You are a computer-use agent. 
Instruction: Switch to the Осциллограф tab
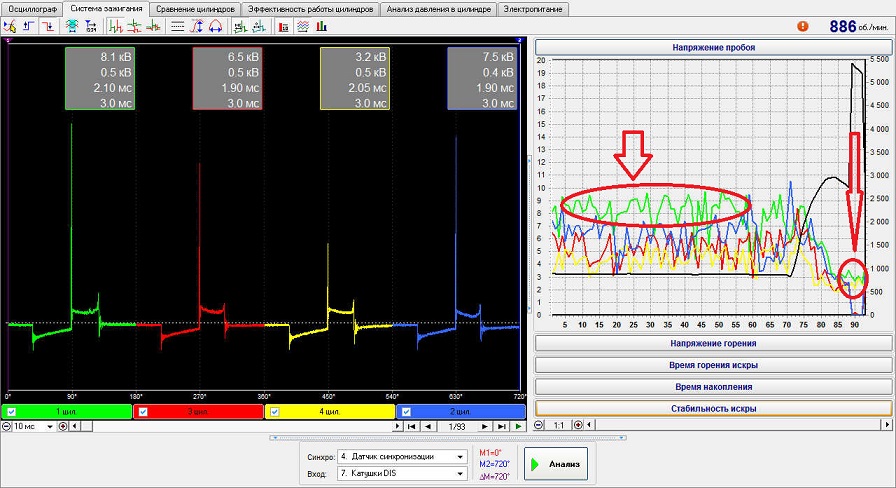tap(33, 9)
